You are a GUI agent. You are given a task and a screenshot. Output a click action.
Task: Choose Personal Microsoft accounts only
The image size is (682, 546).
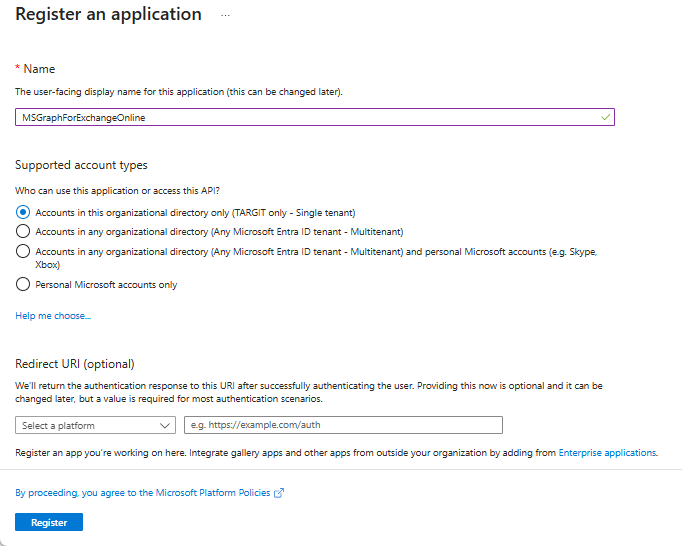point(23,284)
